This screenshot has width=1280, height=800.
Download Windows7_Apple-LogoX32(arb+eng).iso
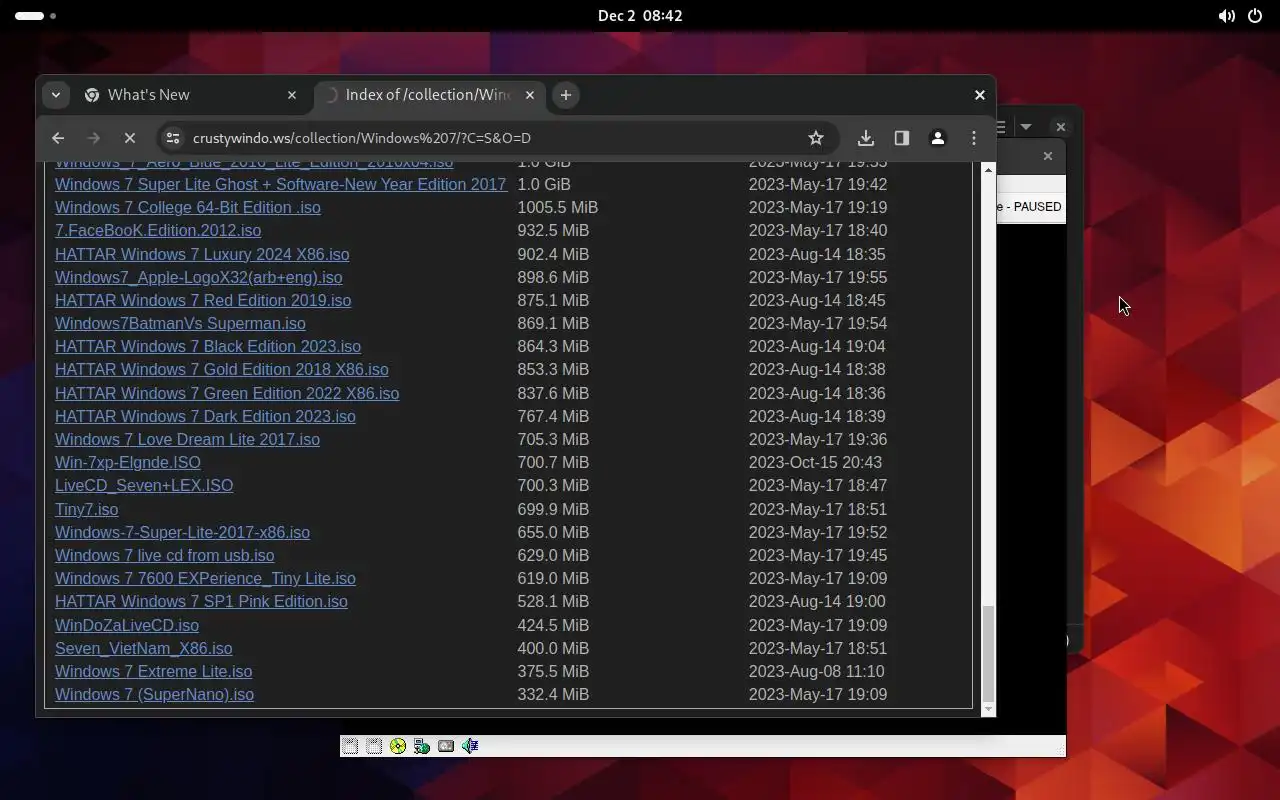(x=198, y=277)
